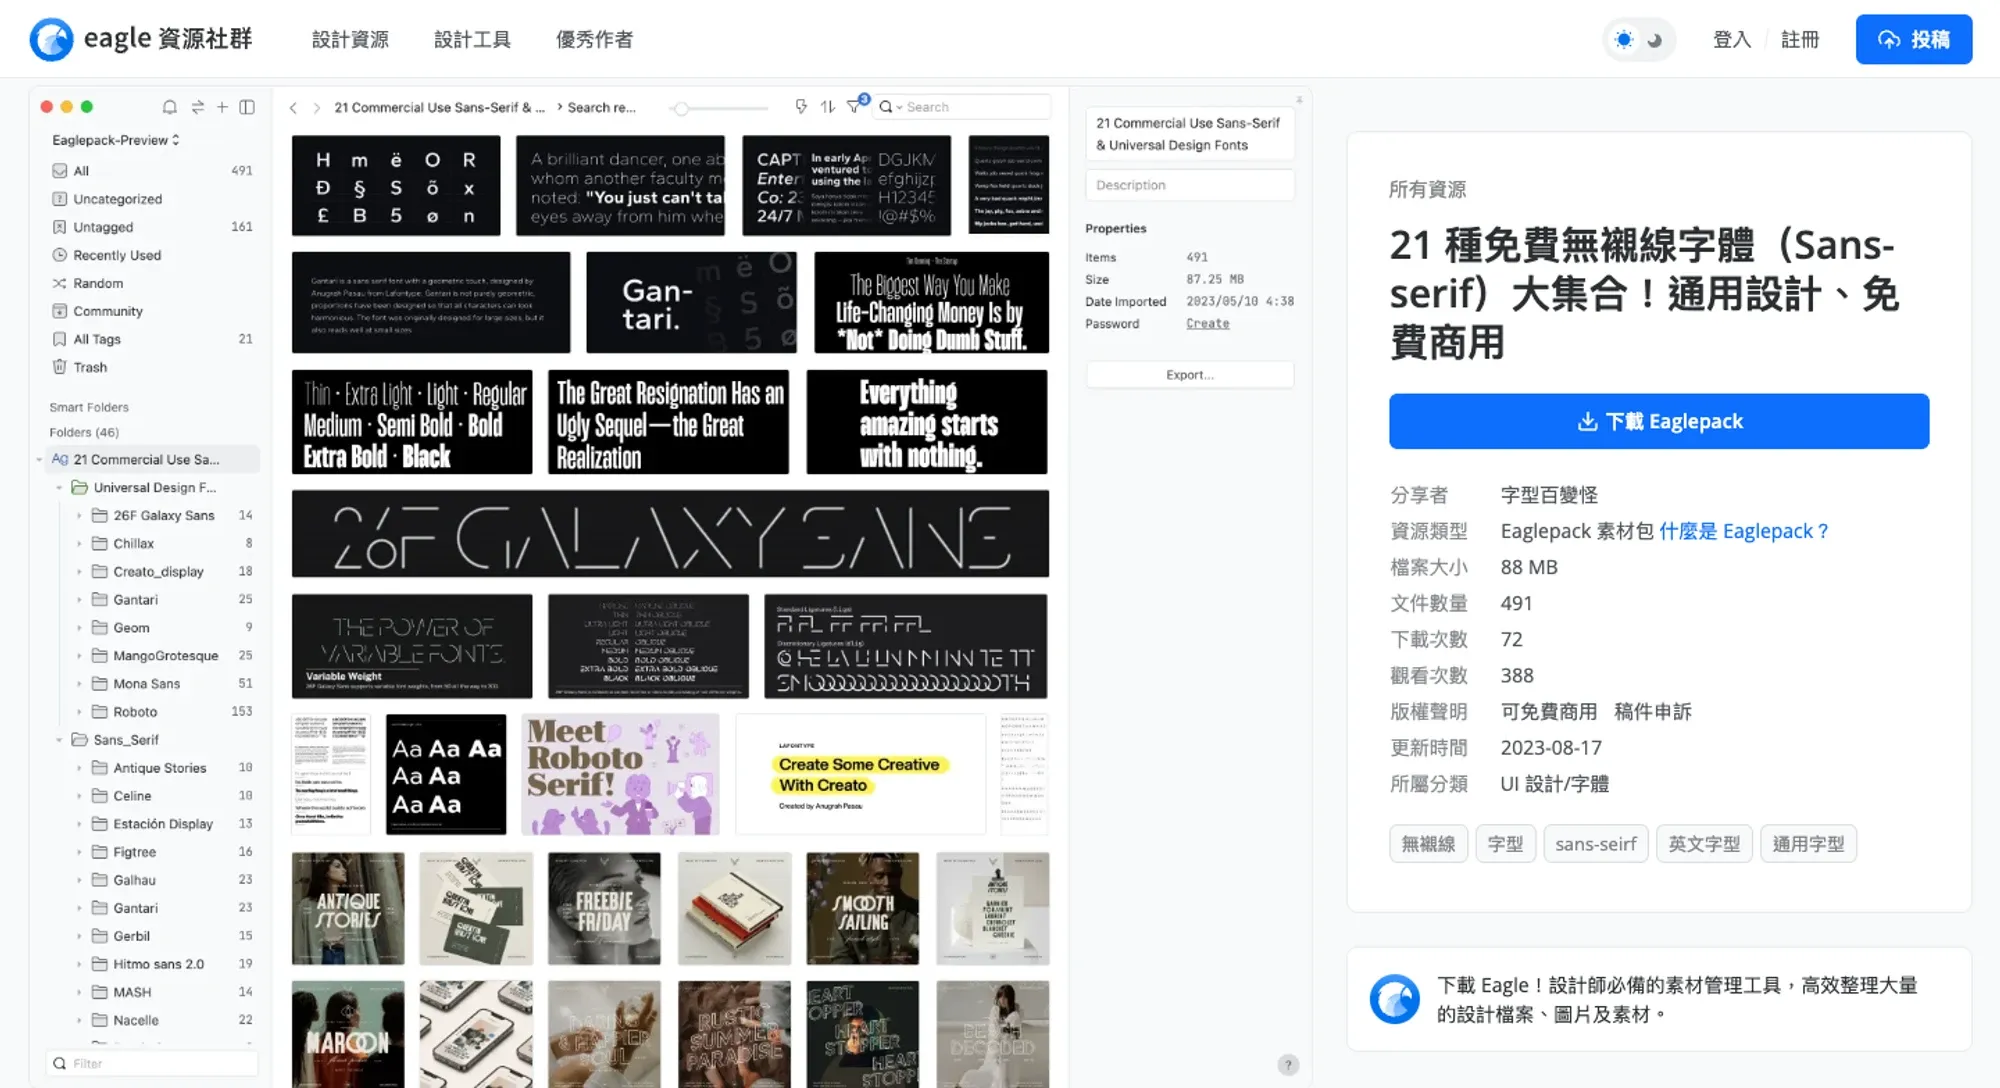Expand the 26F Galaxy Sans folder
Screen dimensions: 2000x1088
click(79, 516)
